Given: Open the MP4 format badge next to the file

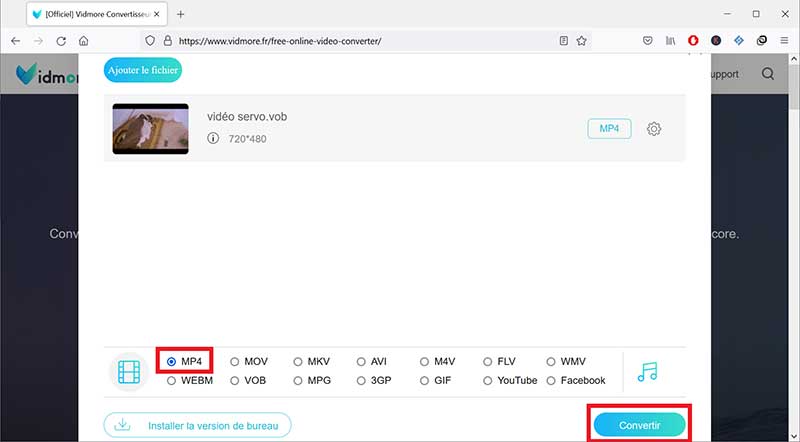Looking at the screenshot, I should tap(609, 129).
